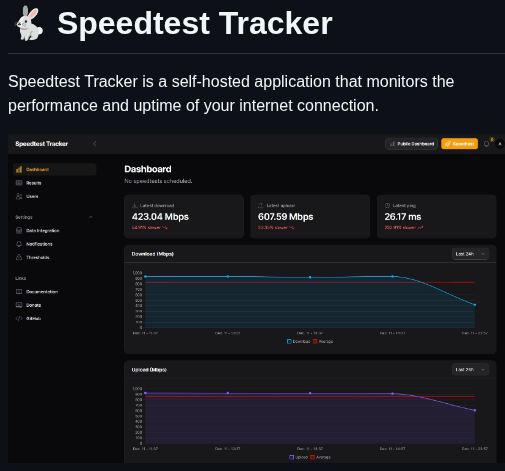This screenshot has height=471, width=505.
Task: Toggle the Download series legend
Action: click(x=299, y=341)
